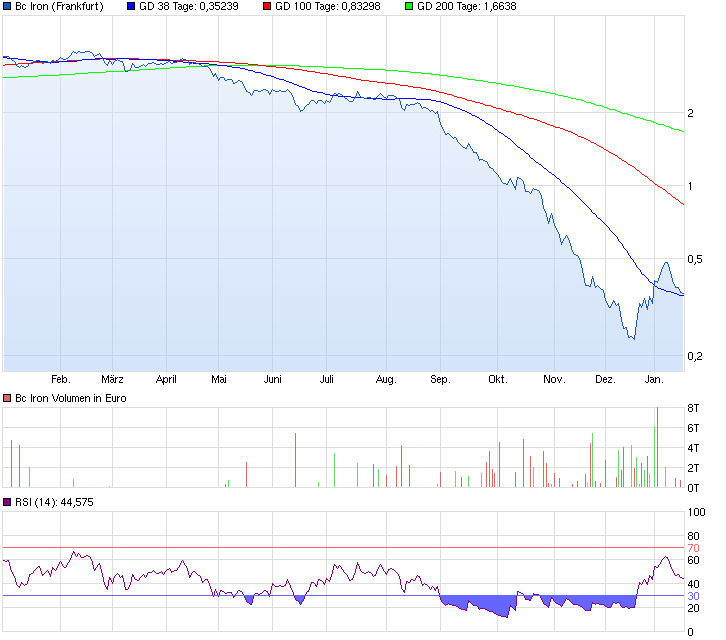Viewport: 726px width, 640px height.
Task: Click the 'Mai' month axis label
Action: [219, 379]
